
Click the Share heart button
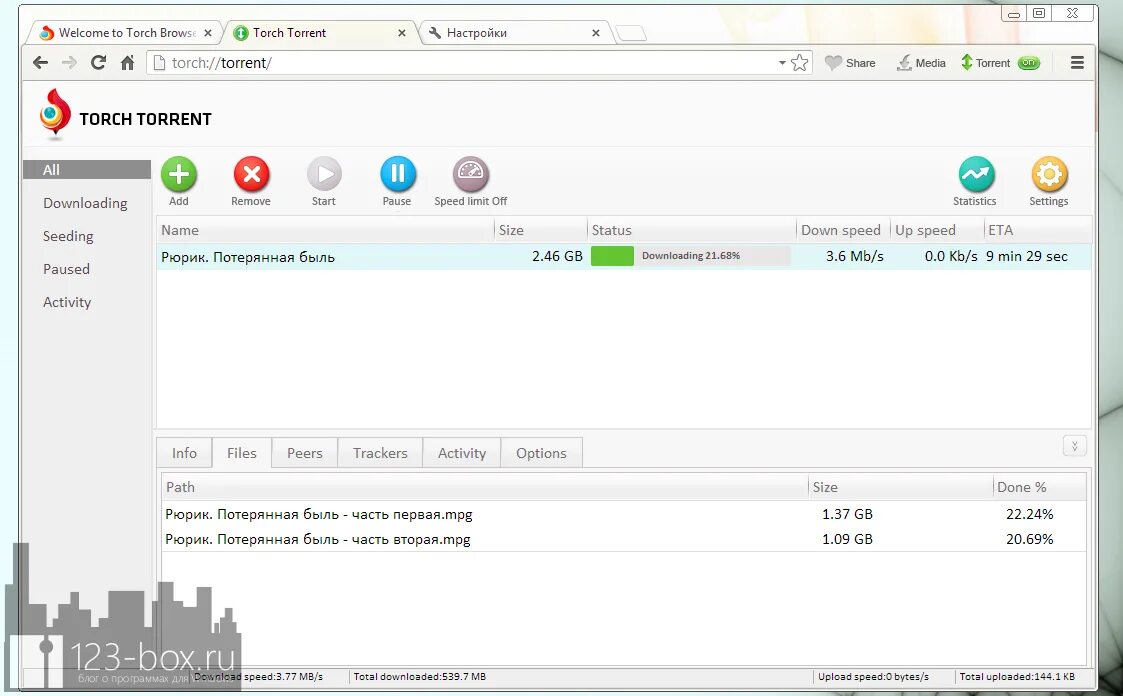coord(850,63)
